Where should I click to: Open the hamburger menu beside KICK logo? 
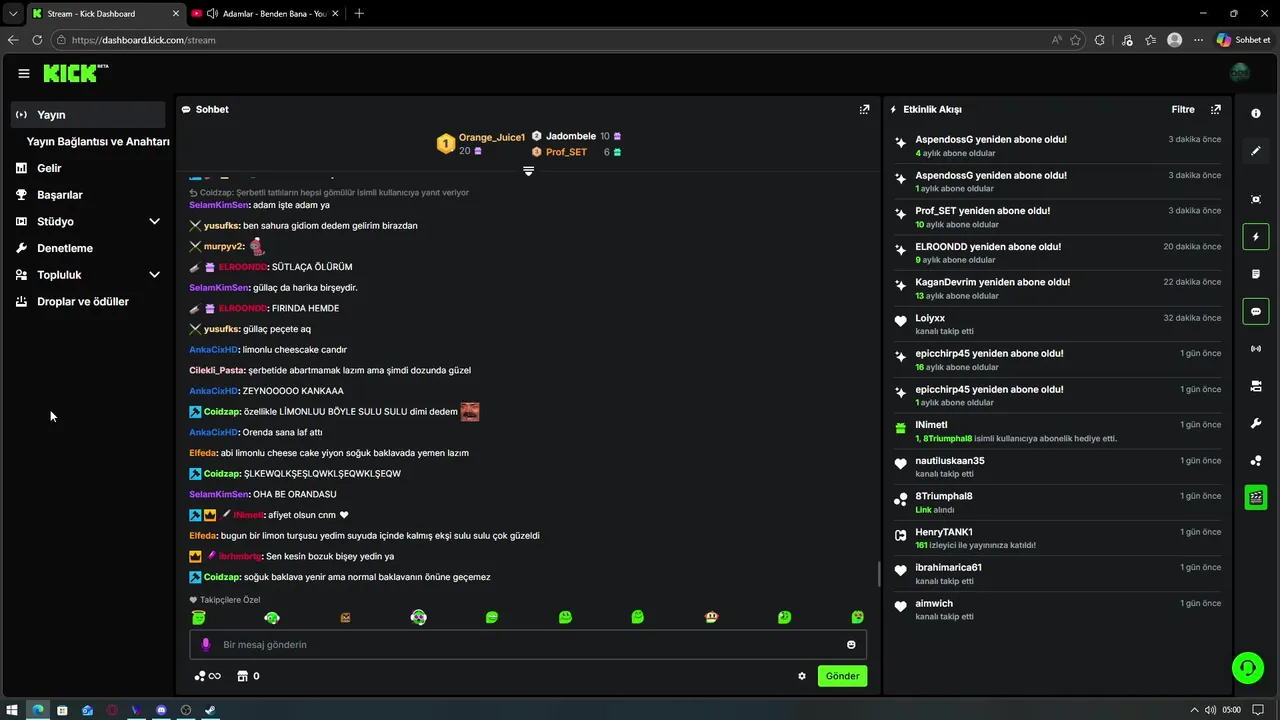pos(24,73)
